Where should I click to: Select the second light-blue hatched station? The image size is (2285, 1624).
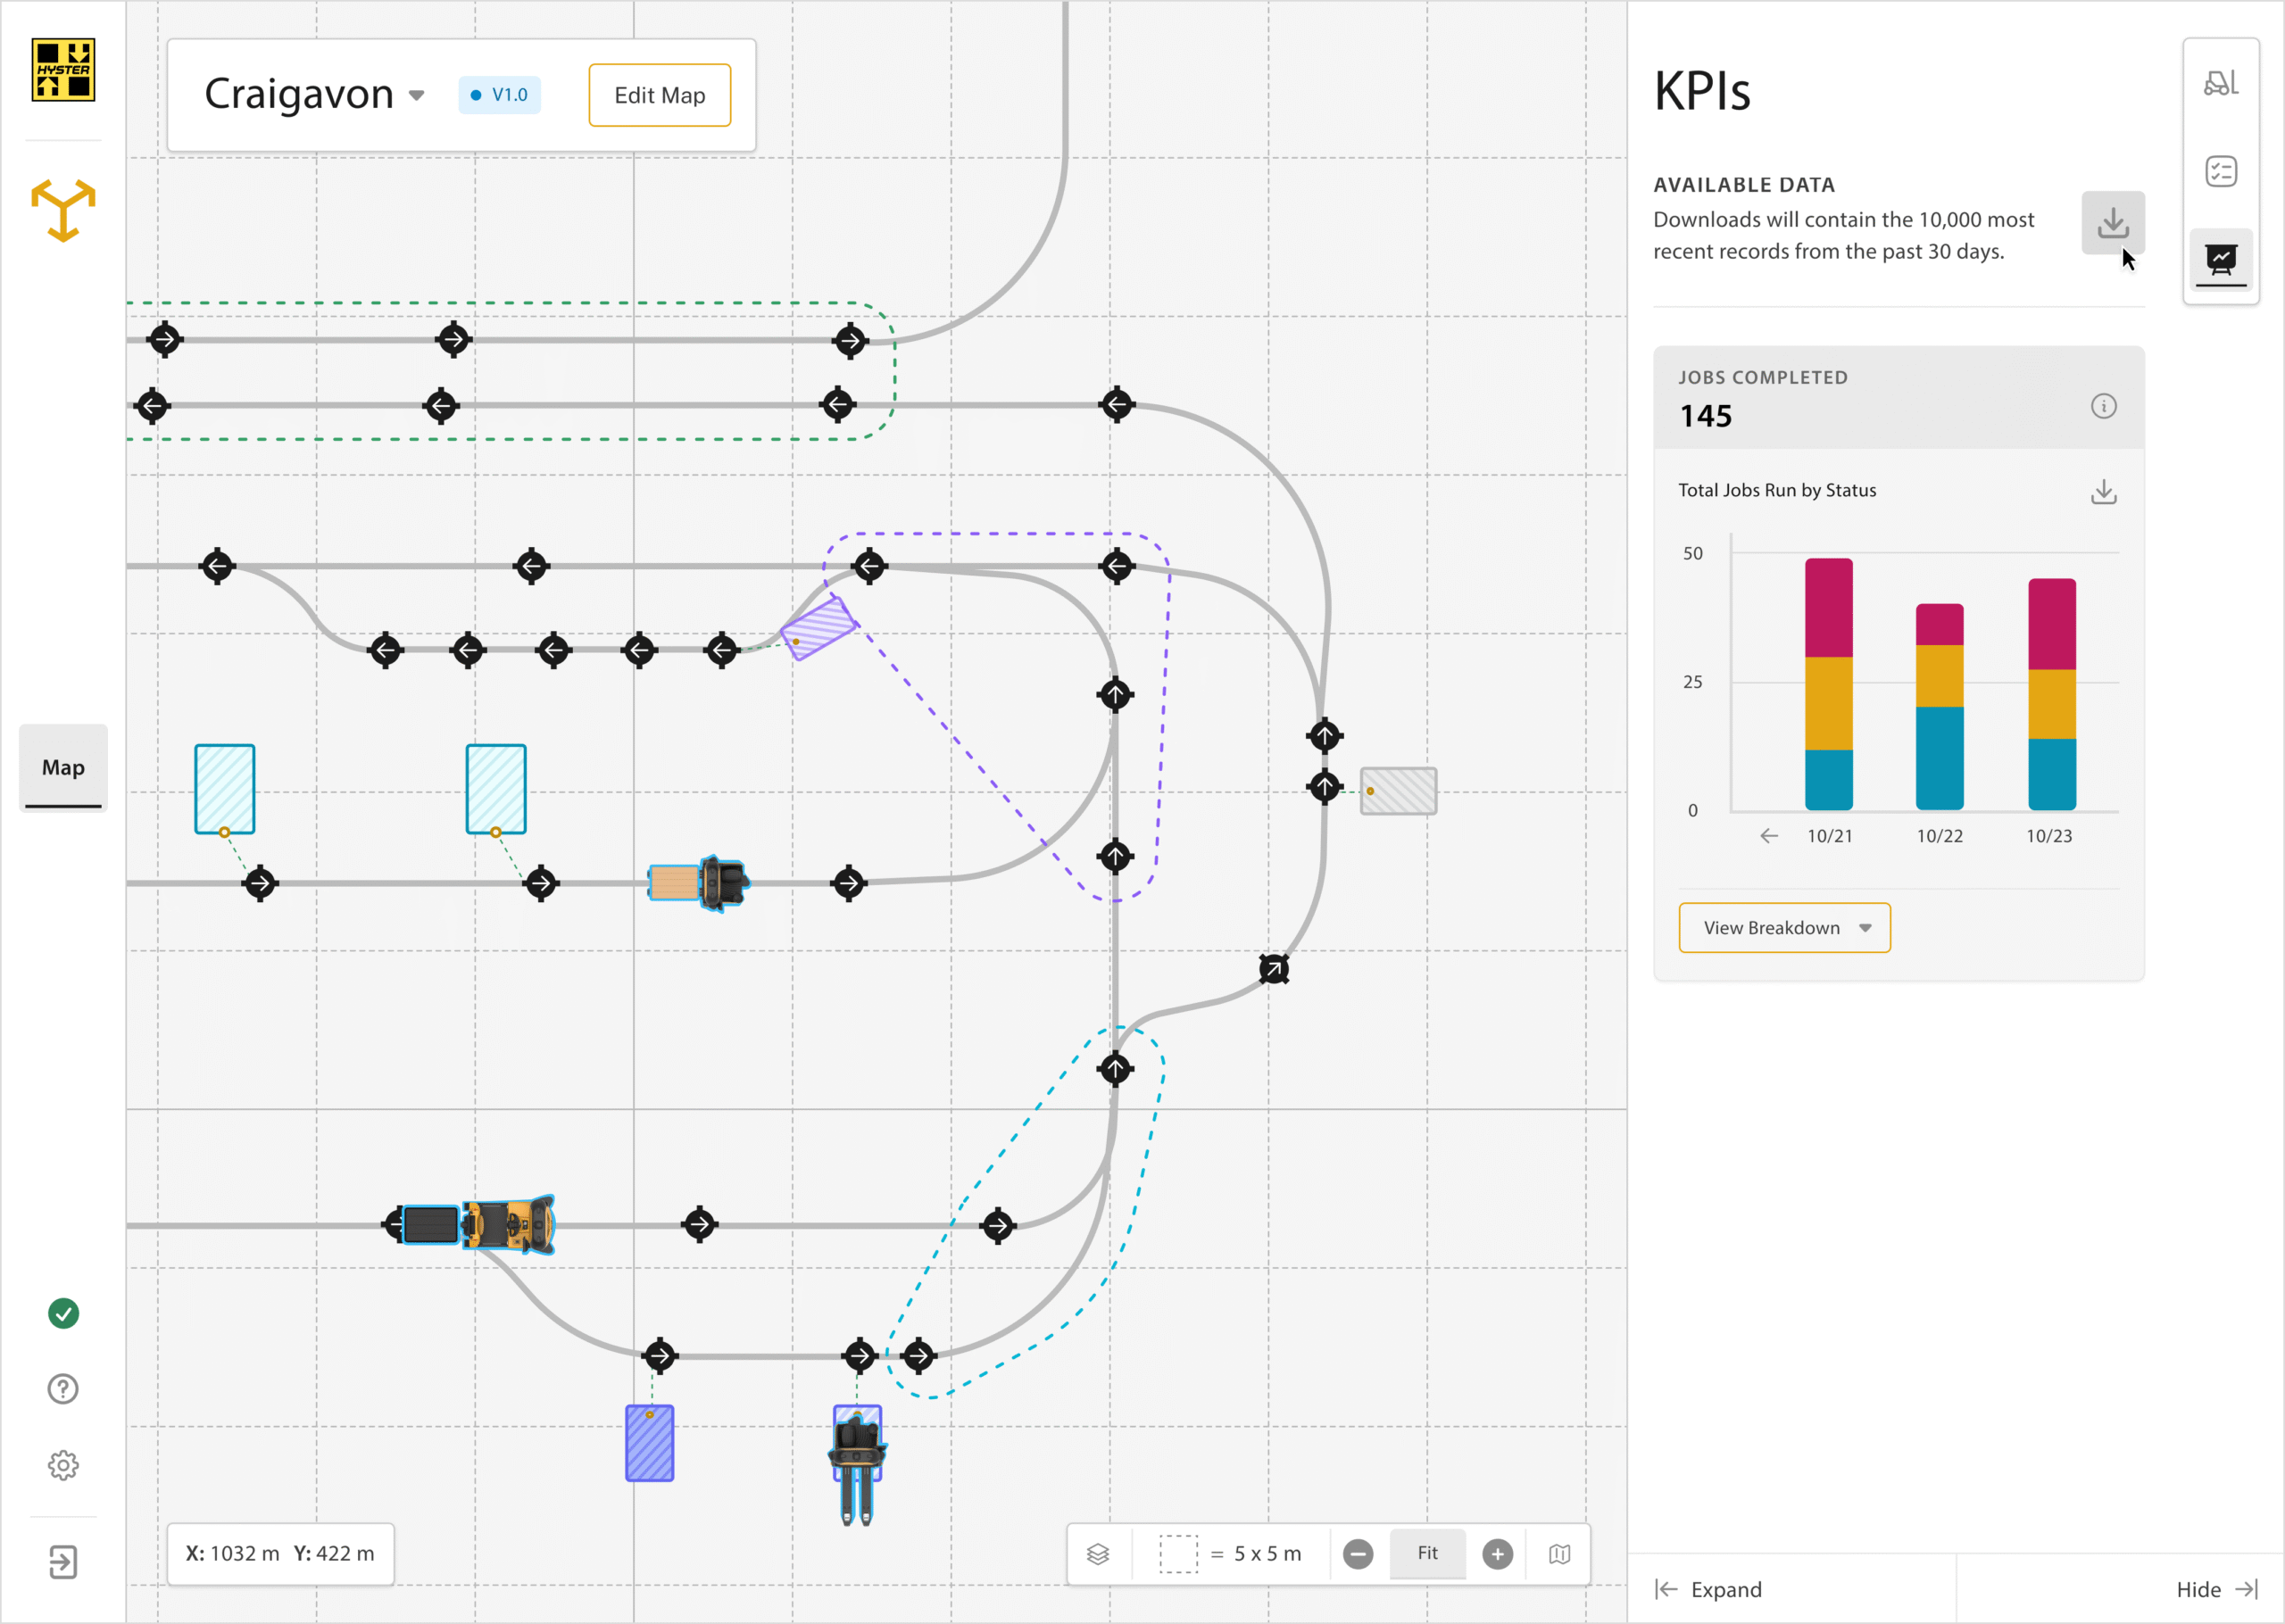click(496, 789)
